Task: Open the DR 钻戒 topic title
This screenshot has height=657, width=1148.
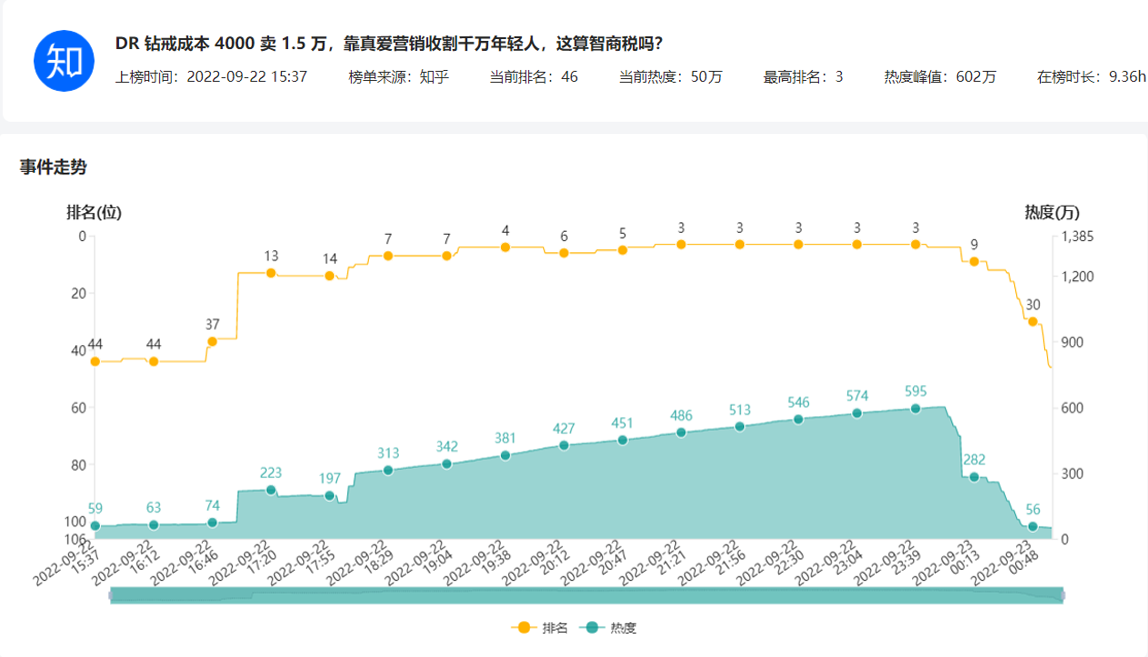Action: click(389, 44)
